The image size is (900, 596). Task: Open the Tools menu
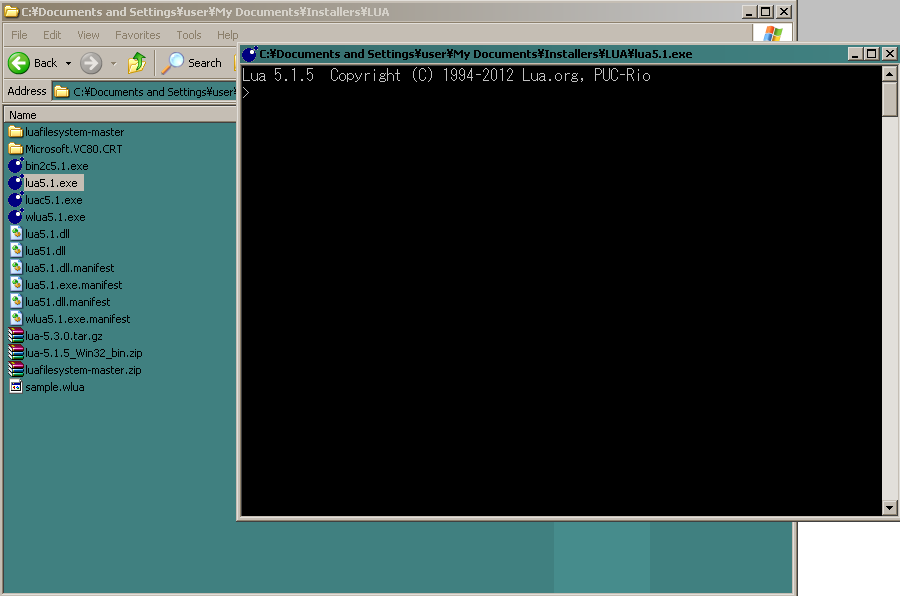click(189, 35)
